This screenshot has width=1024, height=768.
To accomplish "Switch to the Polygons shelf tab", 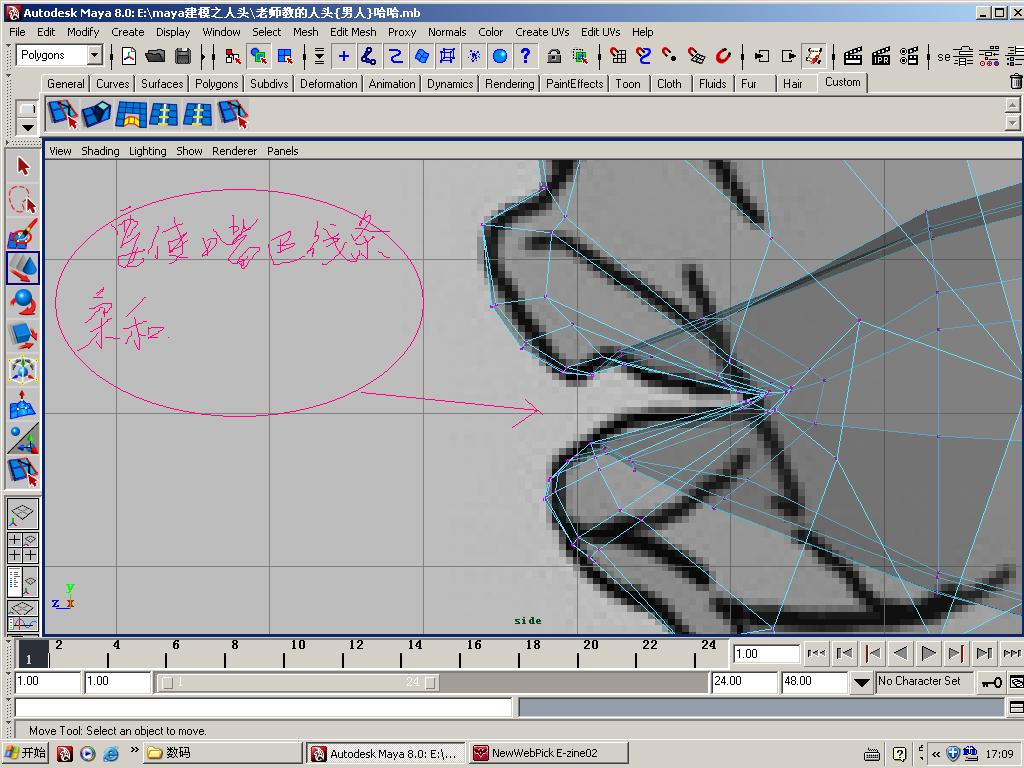I will (216, 84).
